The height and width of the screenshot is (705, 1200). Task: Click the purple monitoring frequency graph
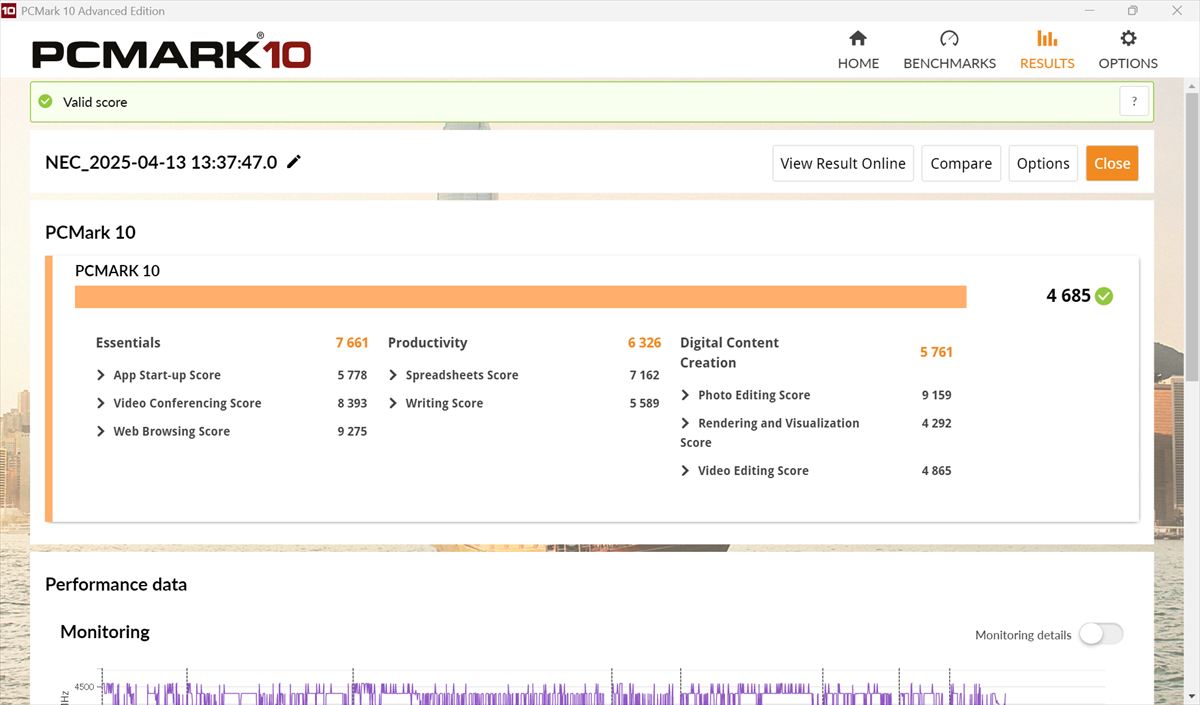[x=555, y=693]
